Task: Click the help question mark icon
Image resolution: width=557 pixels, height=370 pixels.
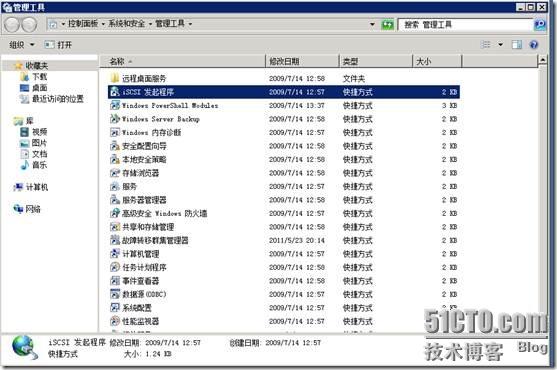Action: point(534,44)
